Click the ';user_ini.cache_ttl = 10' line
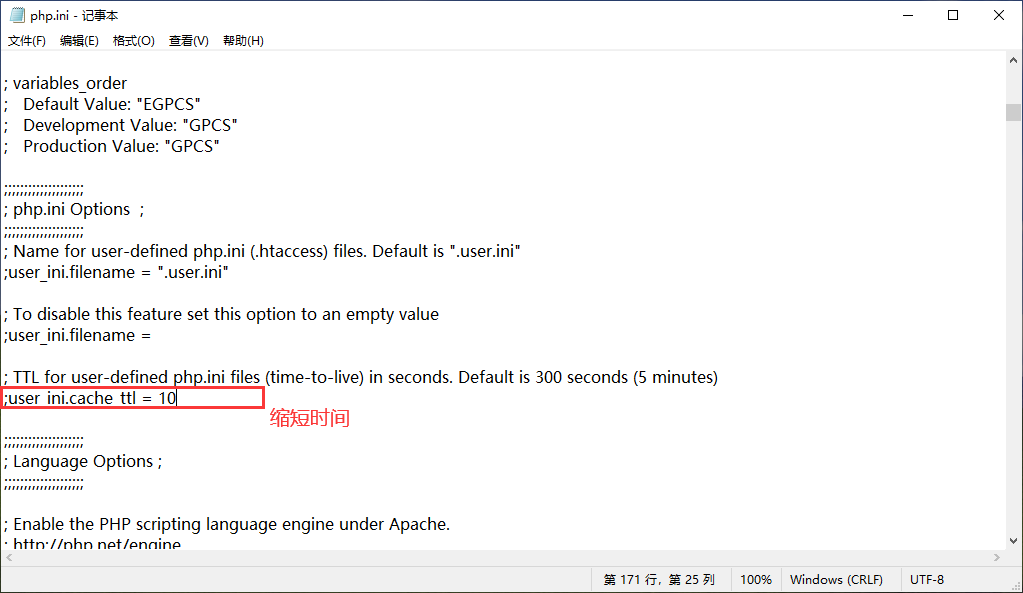Screen dimensions: 1023x593 pyautogui.click(x=90, y=398)
